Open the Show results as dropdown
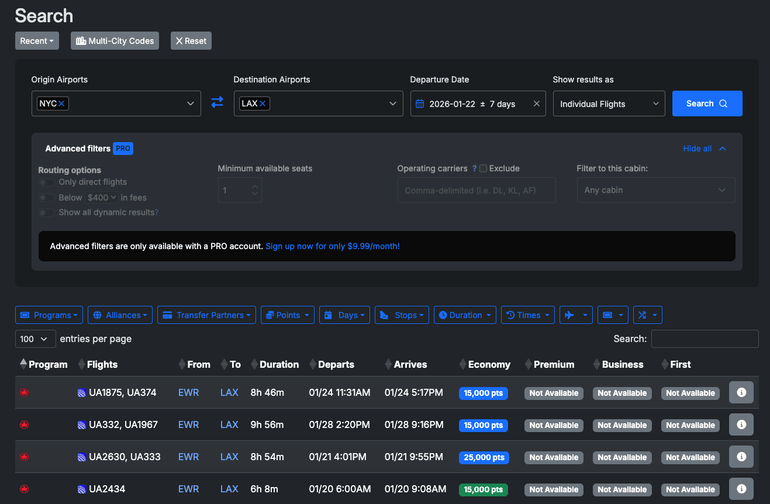This screenshot has width=770, height=504. point(608,103)
